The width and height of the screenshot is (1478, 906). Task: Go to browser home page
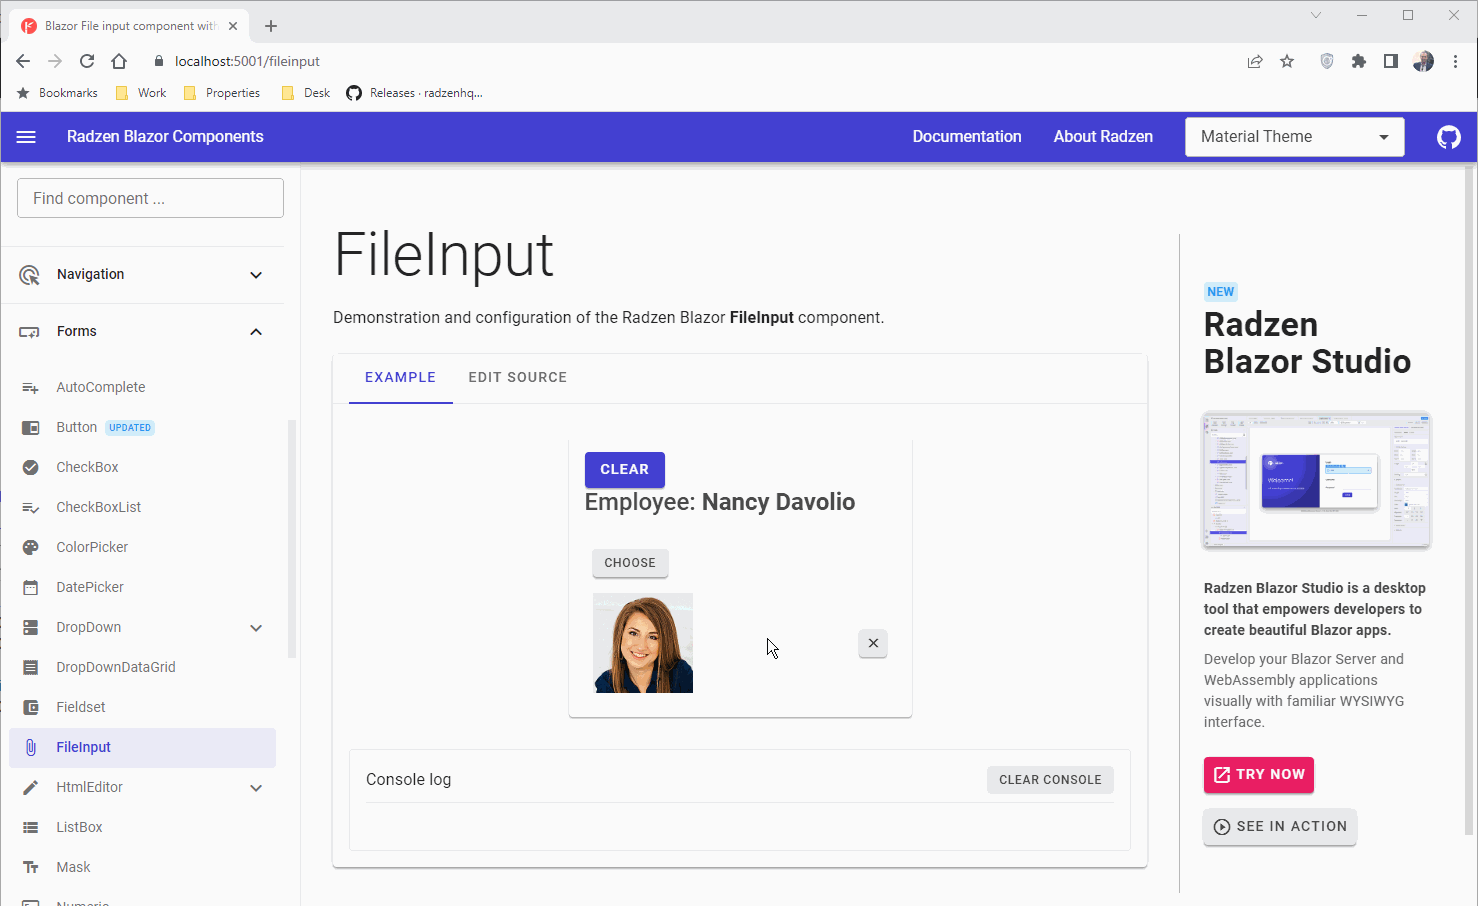coord(119,61)
